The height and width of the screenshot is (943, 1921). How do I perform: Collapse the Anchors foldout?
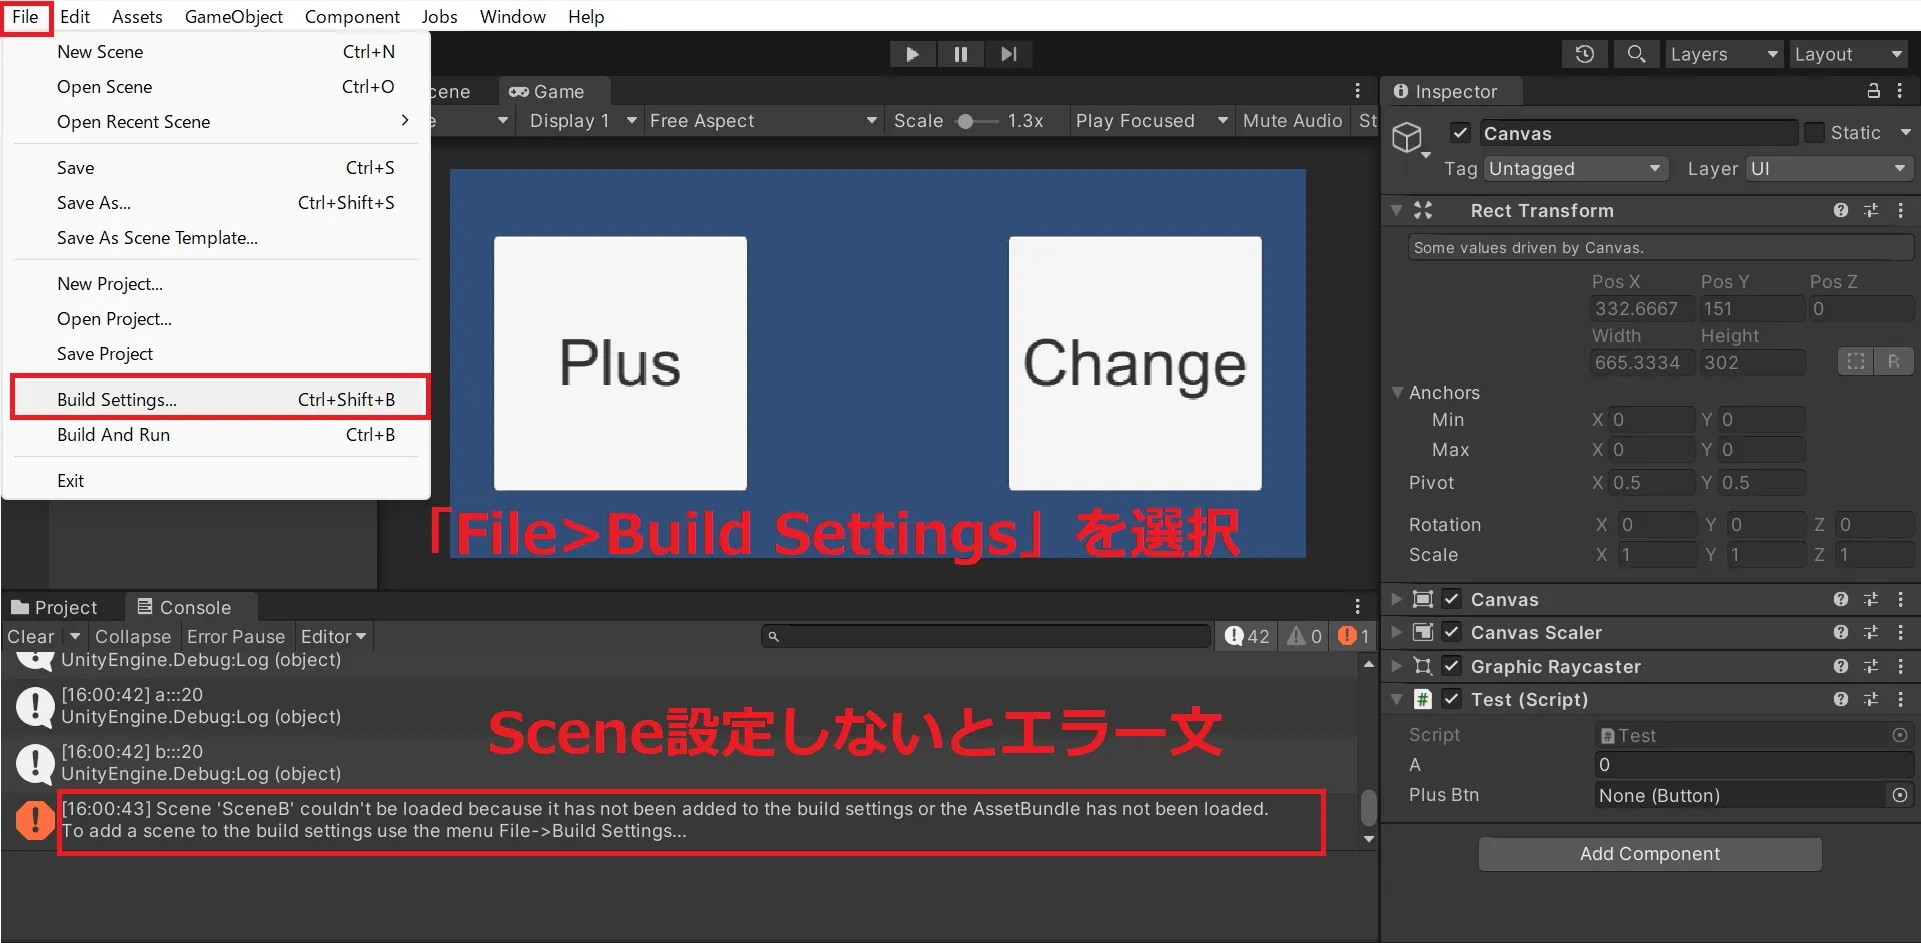pyautogui.click(x=1398, y=392)
